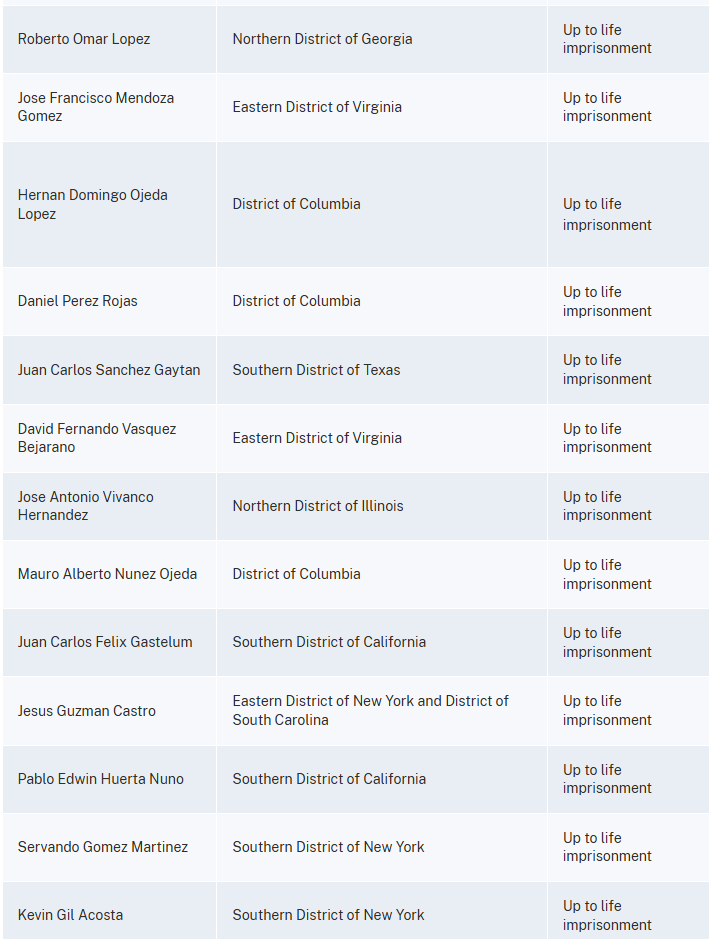The width and height of the screenshot is (709, 939).
Task: Select Servando Gomez Martinez name
Action: point(103,847)
